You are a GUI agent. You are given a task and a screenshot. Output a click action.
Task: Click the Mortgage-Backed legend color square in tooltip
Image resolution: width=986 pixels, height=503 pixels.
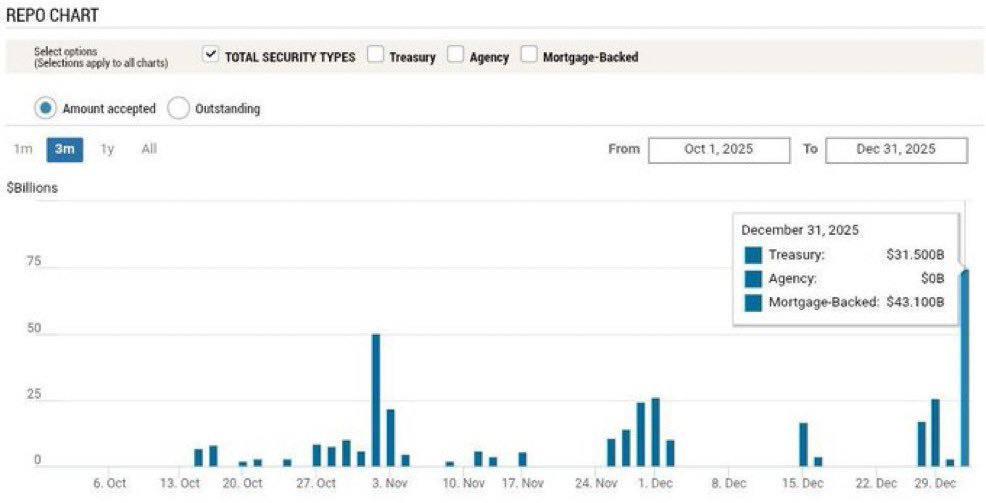click(753, 302)
